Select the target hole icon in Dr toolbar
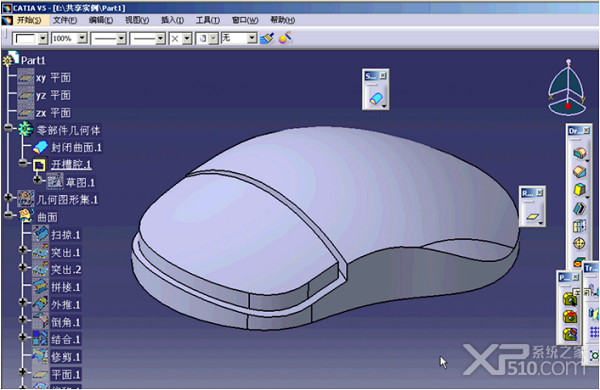The height and width of the screenshot is (390, 600). coord(579,243)
